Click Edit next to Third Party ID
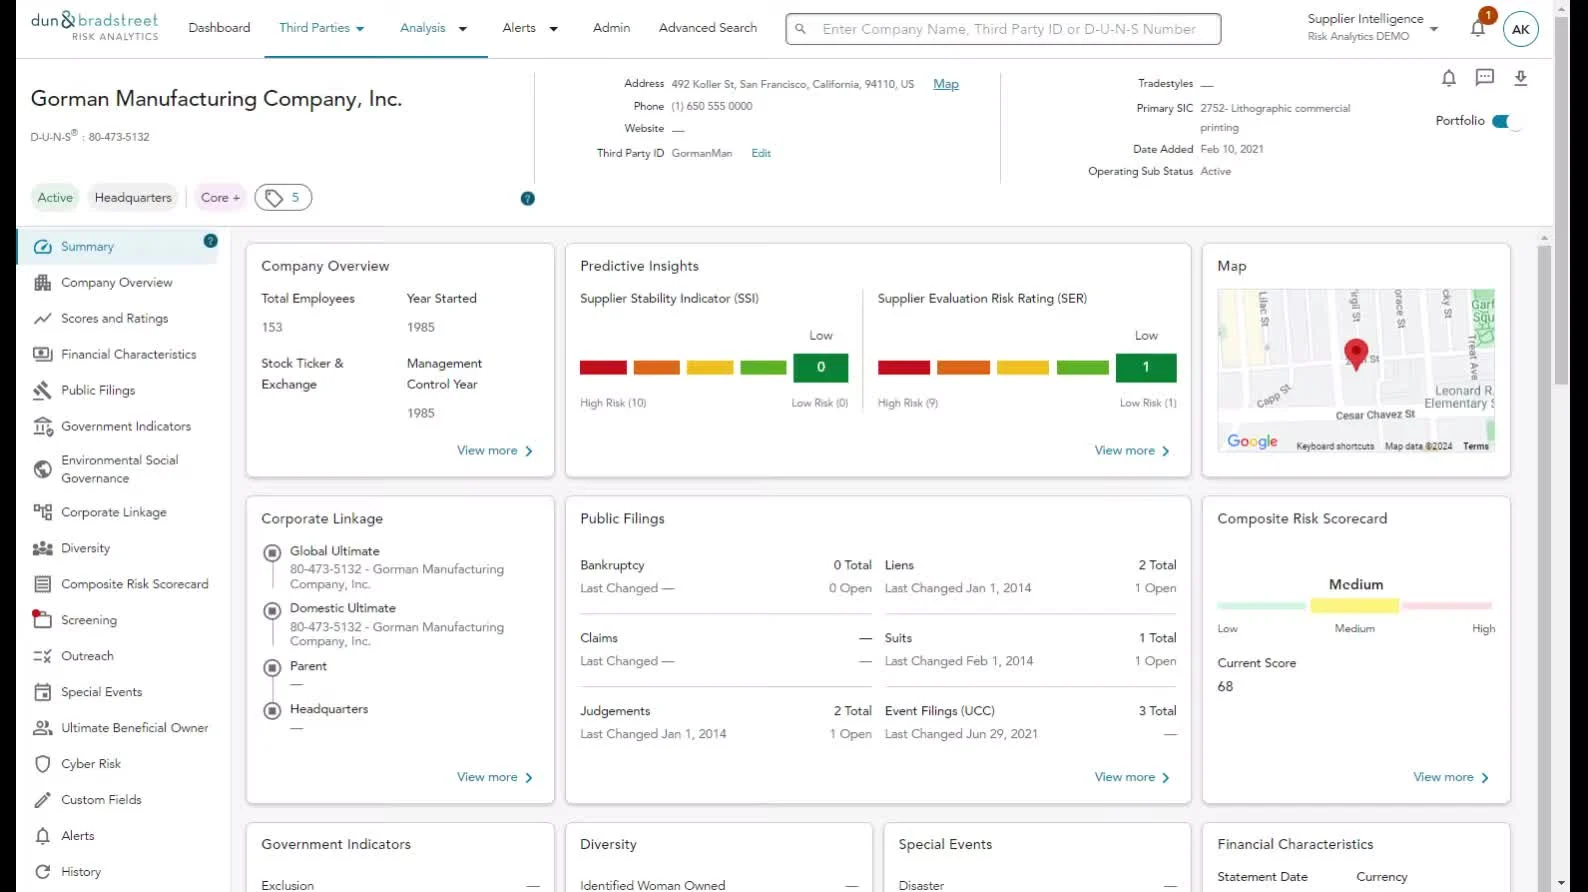Viewport: 1588px width, 892px height. (x=761, y=153)
